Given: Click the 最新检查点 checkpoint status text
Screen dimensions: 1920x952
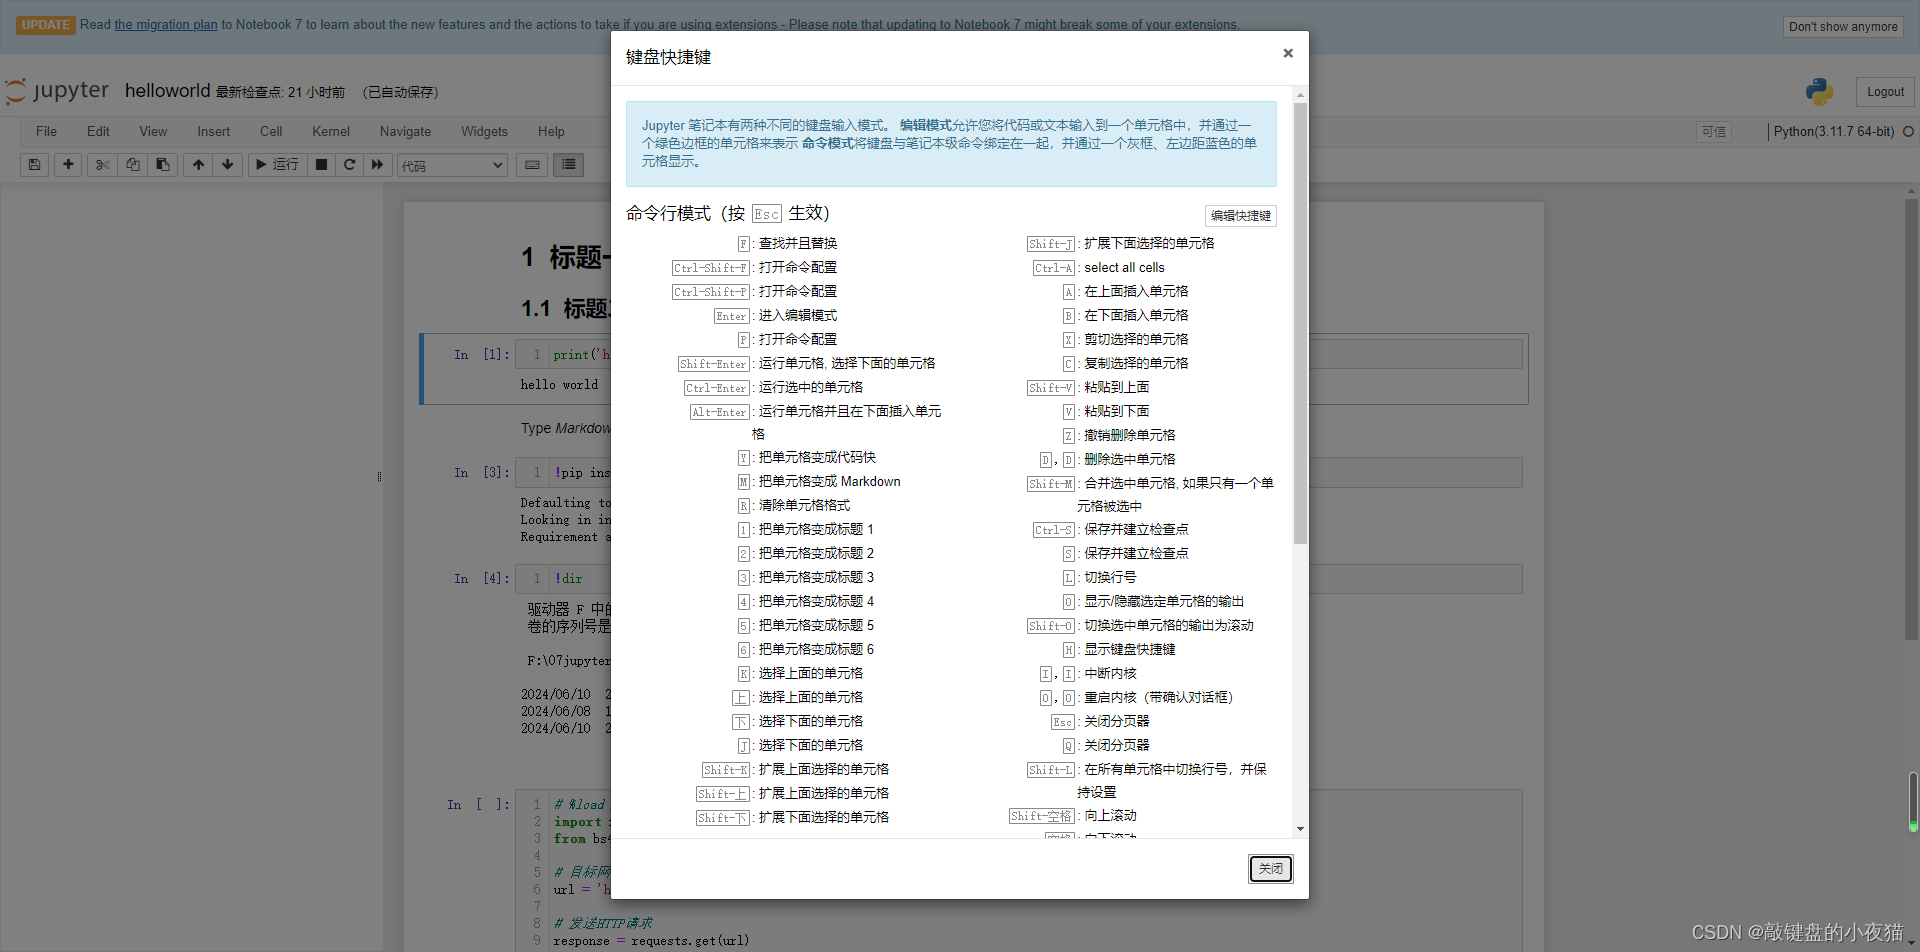Looking at the screenshot, I should (280, 92).
